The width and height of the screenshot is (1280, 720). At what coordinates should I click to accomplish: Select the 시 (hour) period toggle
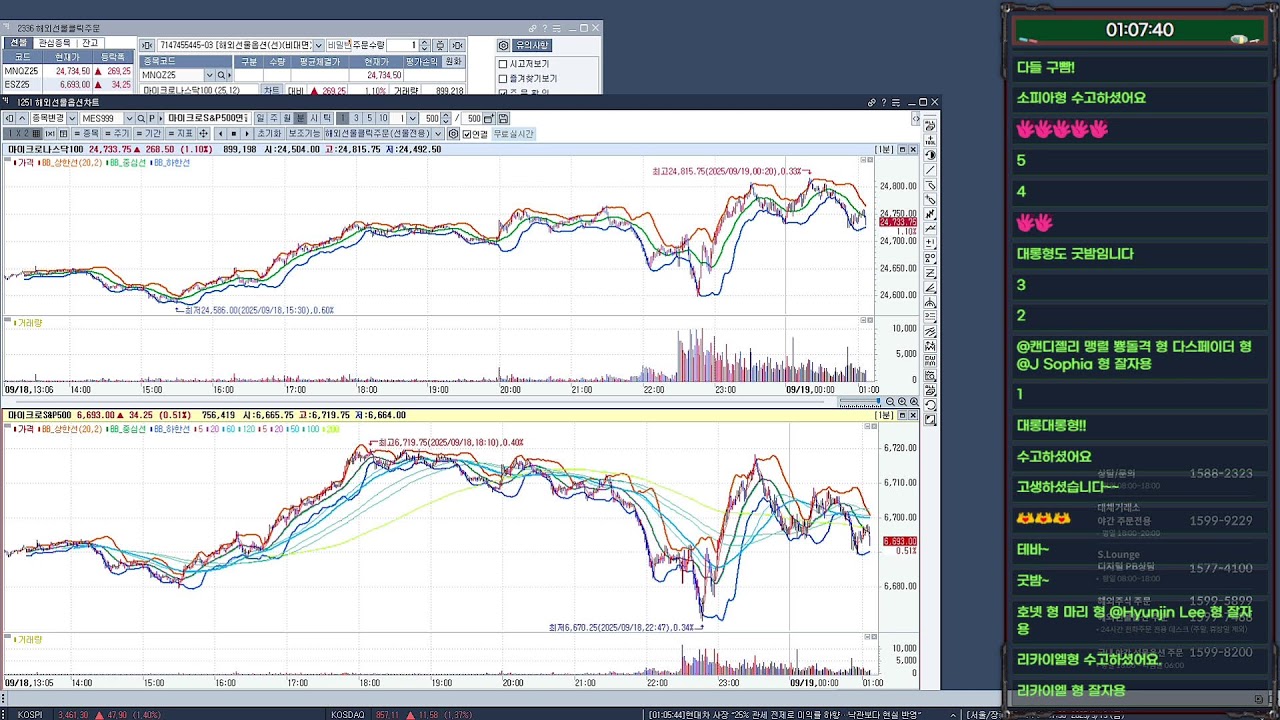[314, 118]
